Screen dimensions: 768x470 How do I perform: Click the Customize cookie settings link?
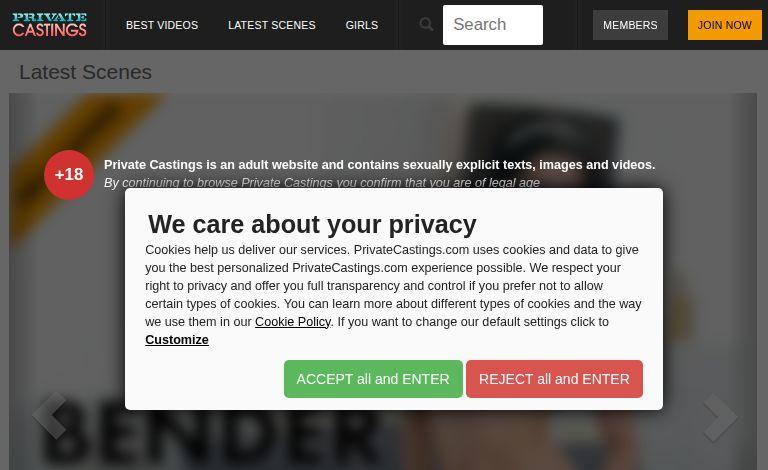point(177,340)
